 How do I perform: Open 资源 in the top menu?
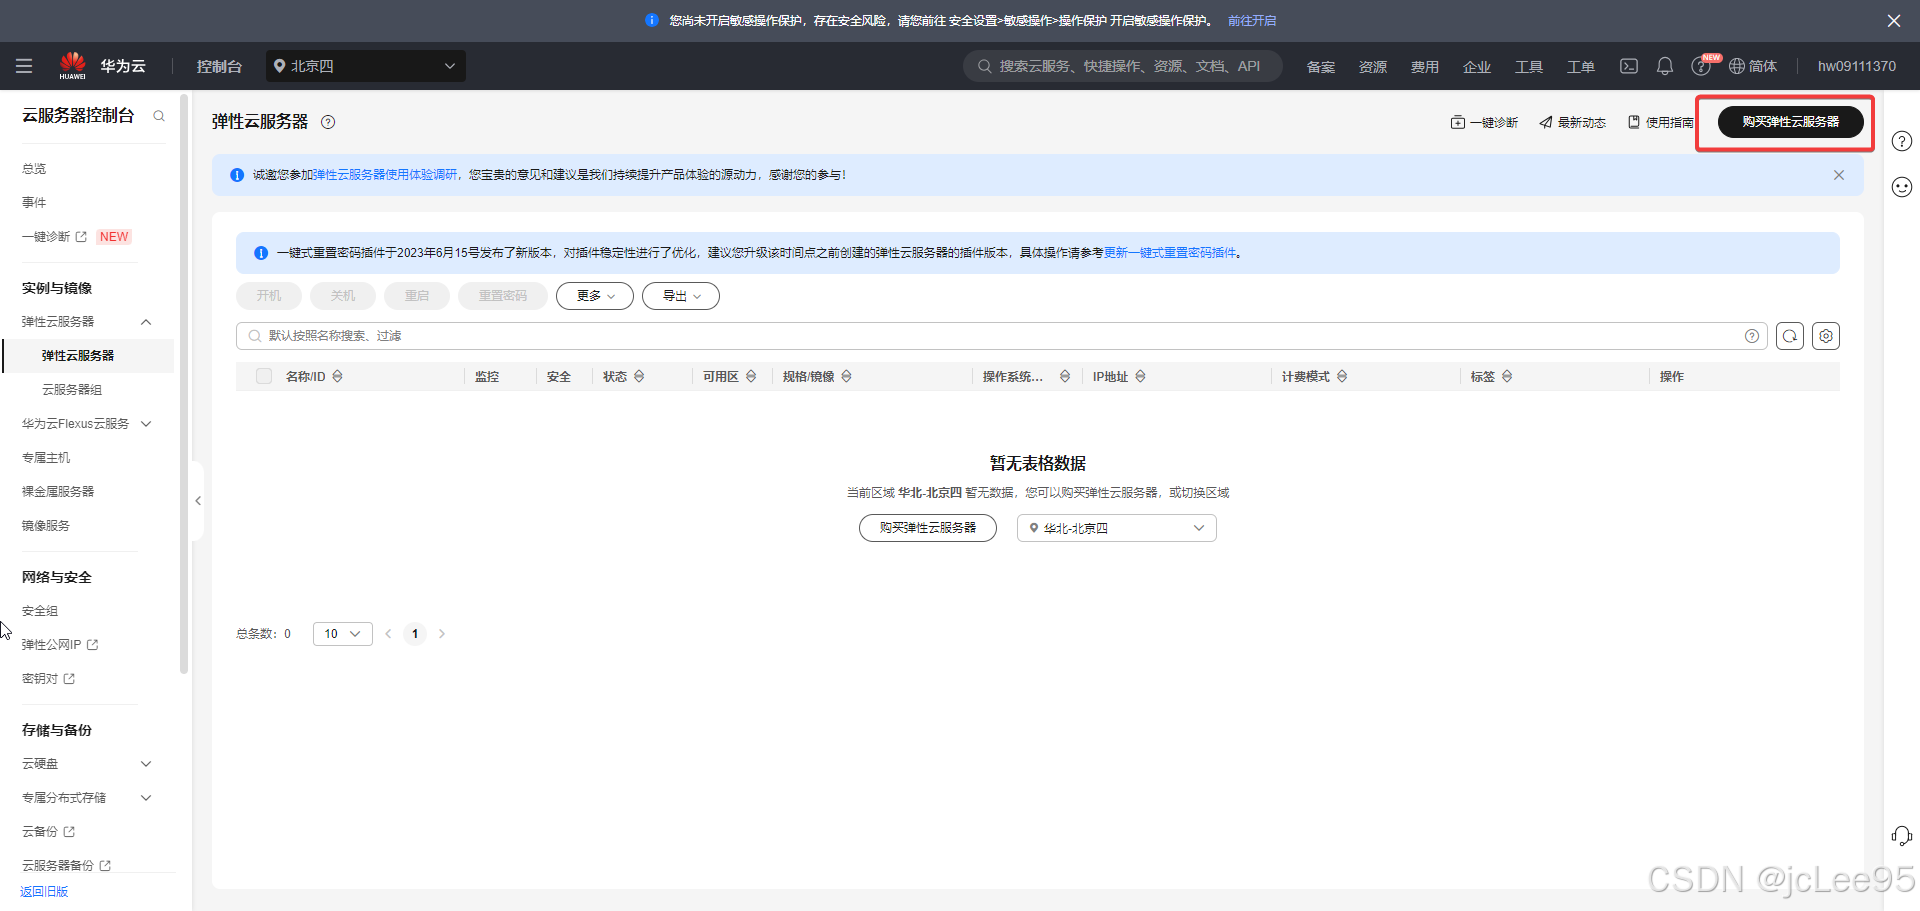click(x=1373, y=67)
